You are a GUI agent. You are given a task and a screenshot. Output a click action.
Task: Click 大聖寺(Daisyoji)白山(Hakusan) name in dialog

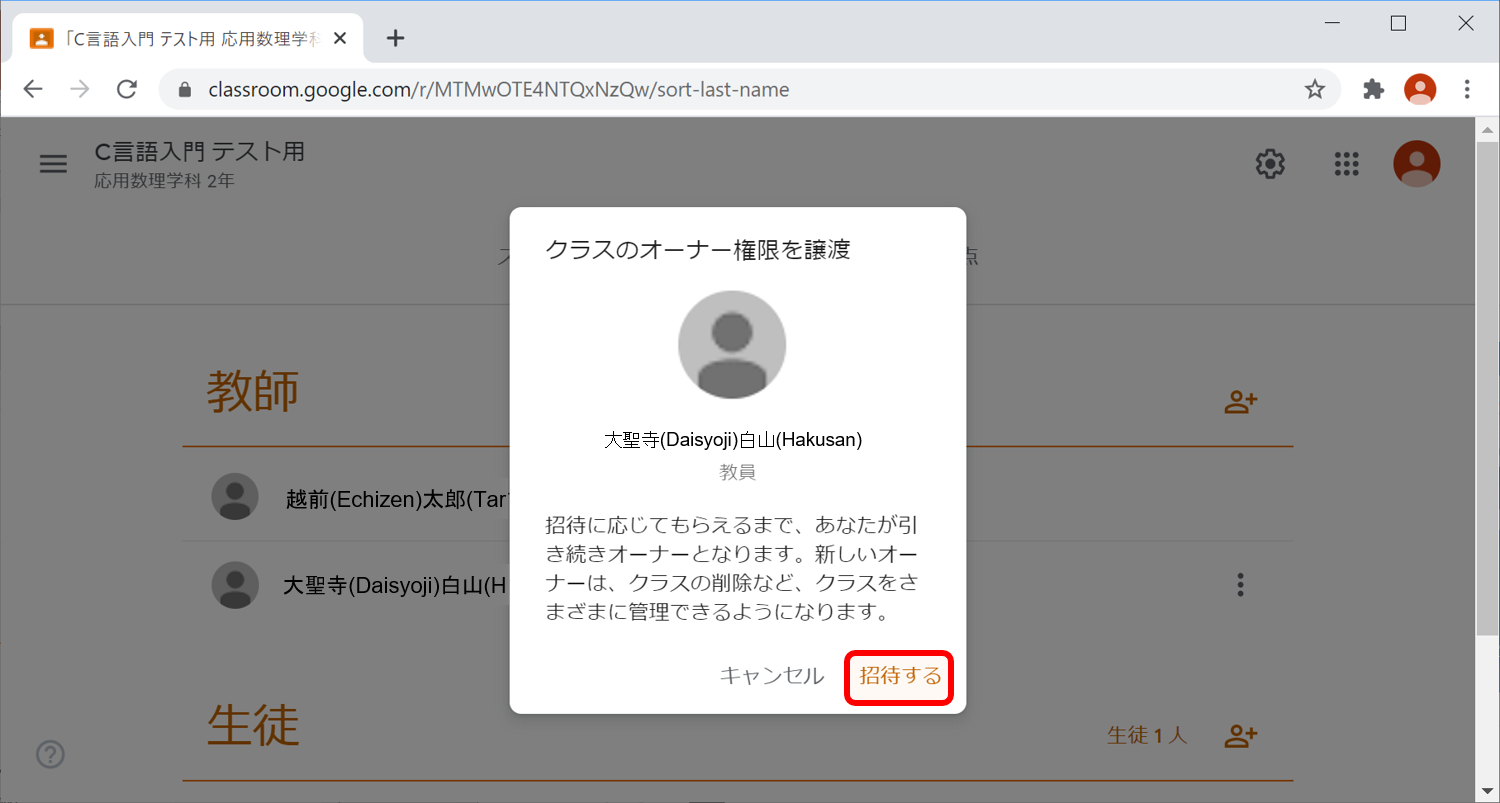pos(733,439)
